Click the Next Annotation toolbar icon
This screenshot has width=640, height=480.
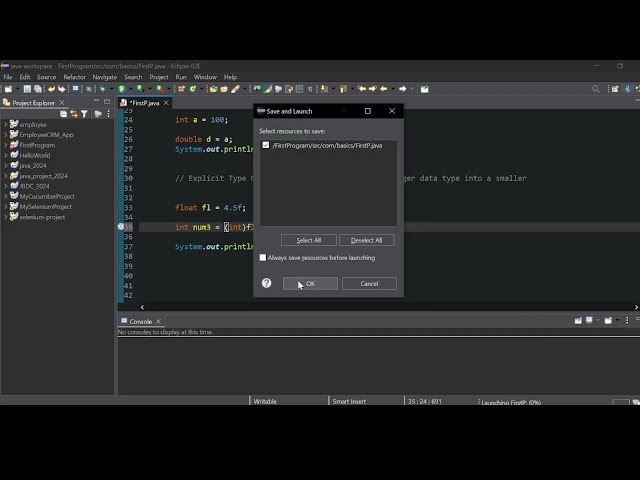point(324,89)
